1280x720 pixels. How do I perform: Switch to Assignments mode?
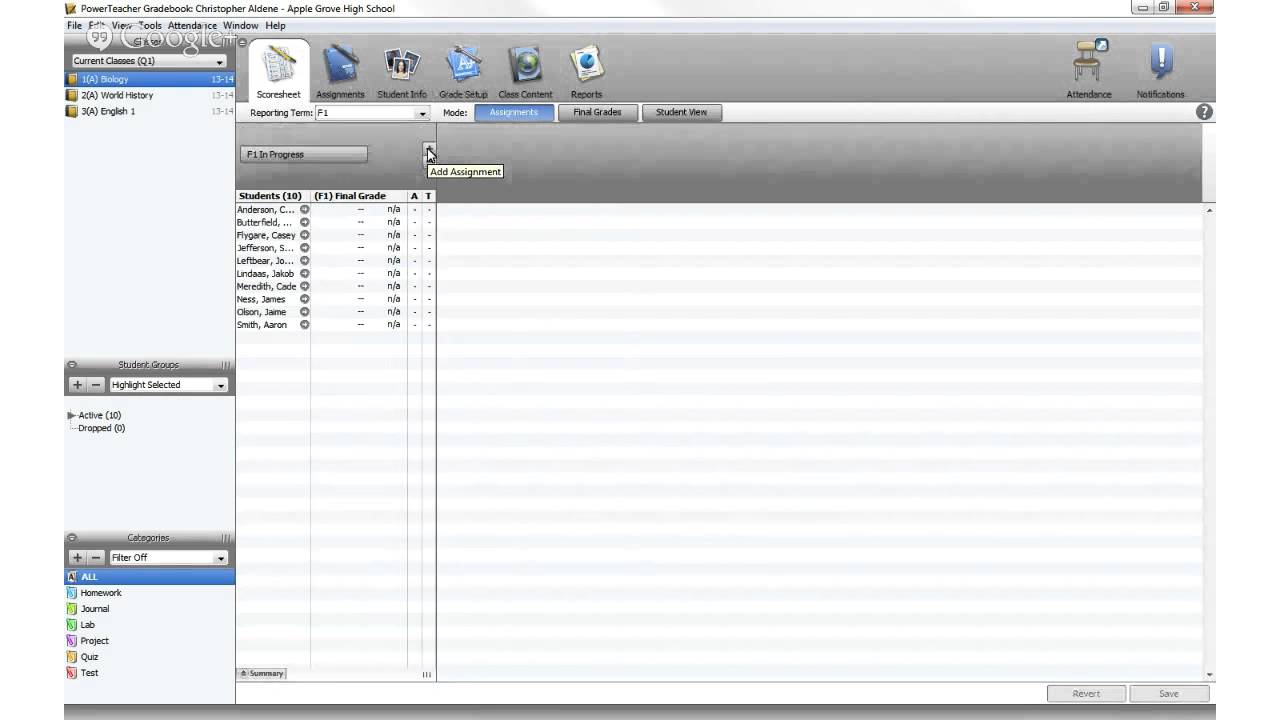tap(514, 112)
